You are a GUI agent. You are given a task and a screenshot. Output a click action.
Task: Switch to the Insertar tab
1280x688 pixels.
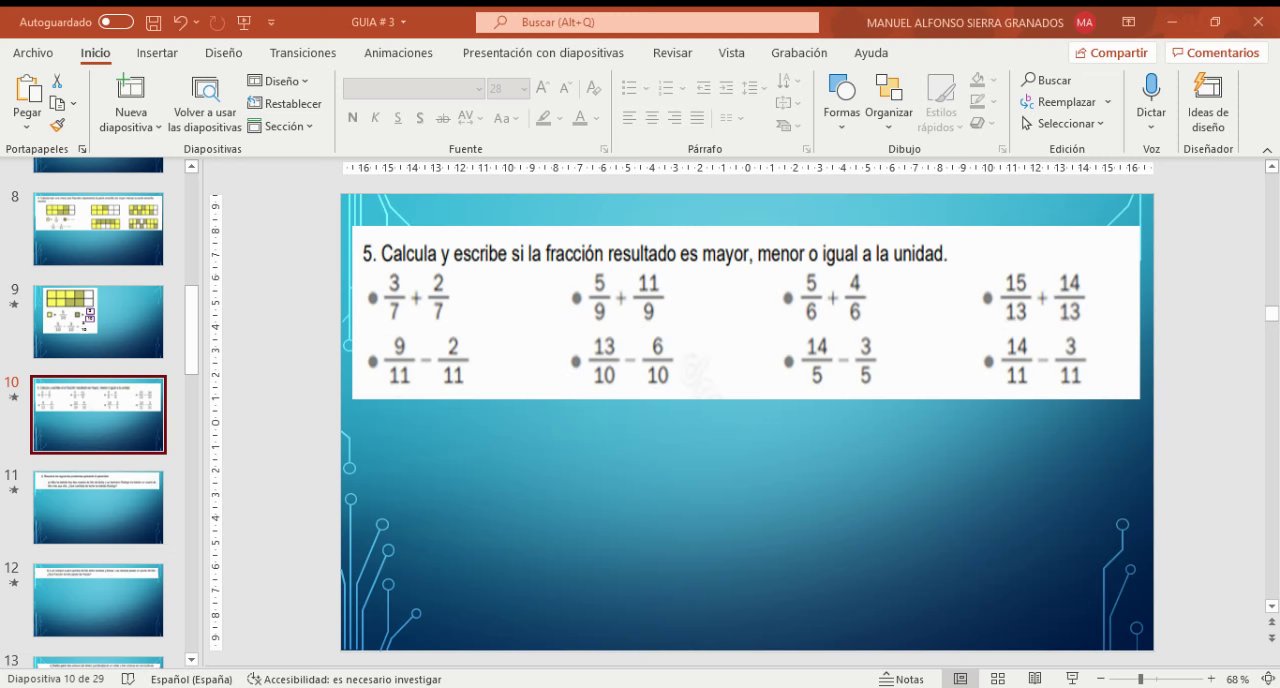click(157, 53)
